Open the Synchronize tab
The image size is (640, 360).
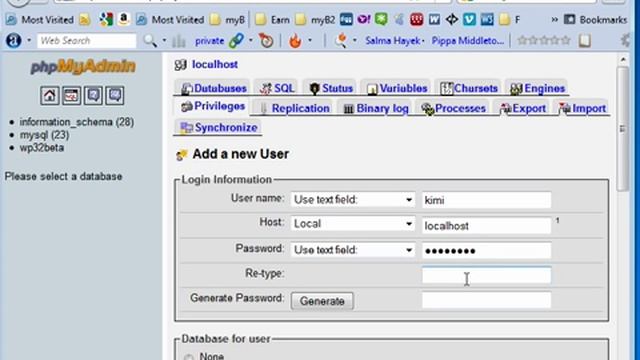coord(219,127)
